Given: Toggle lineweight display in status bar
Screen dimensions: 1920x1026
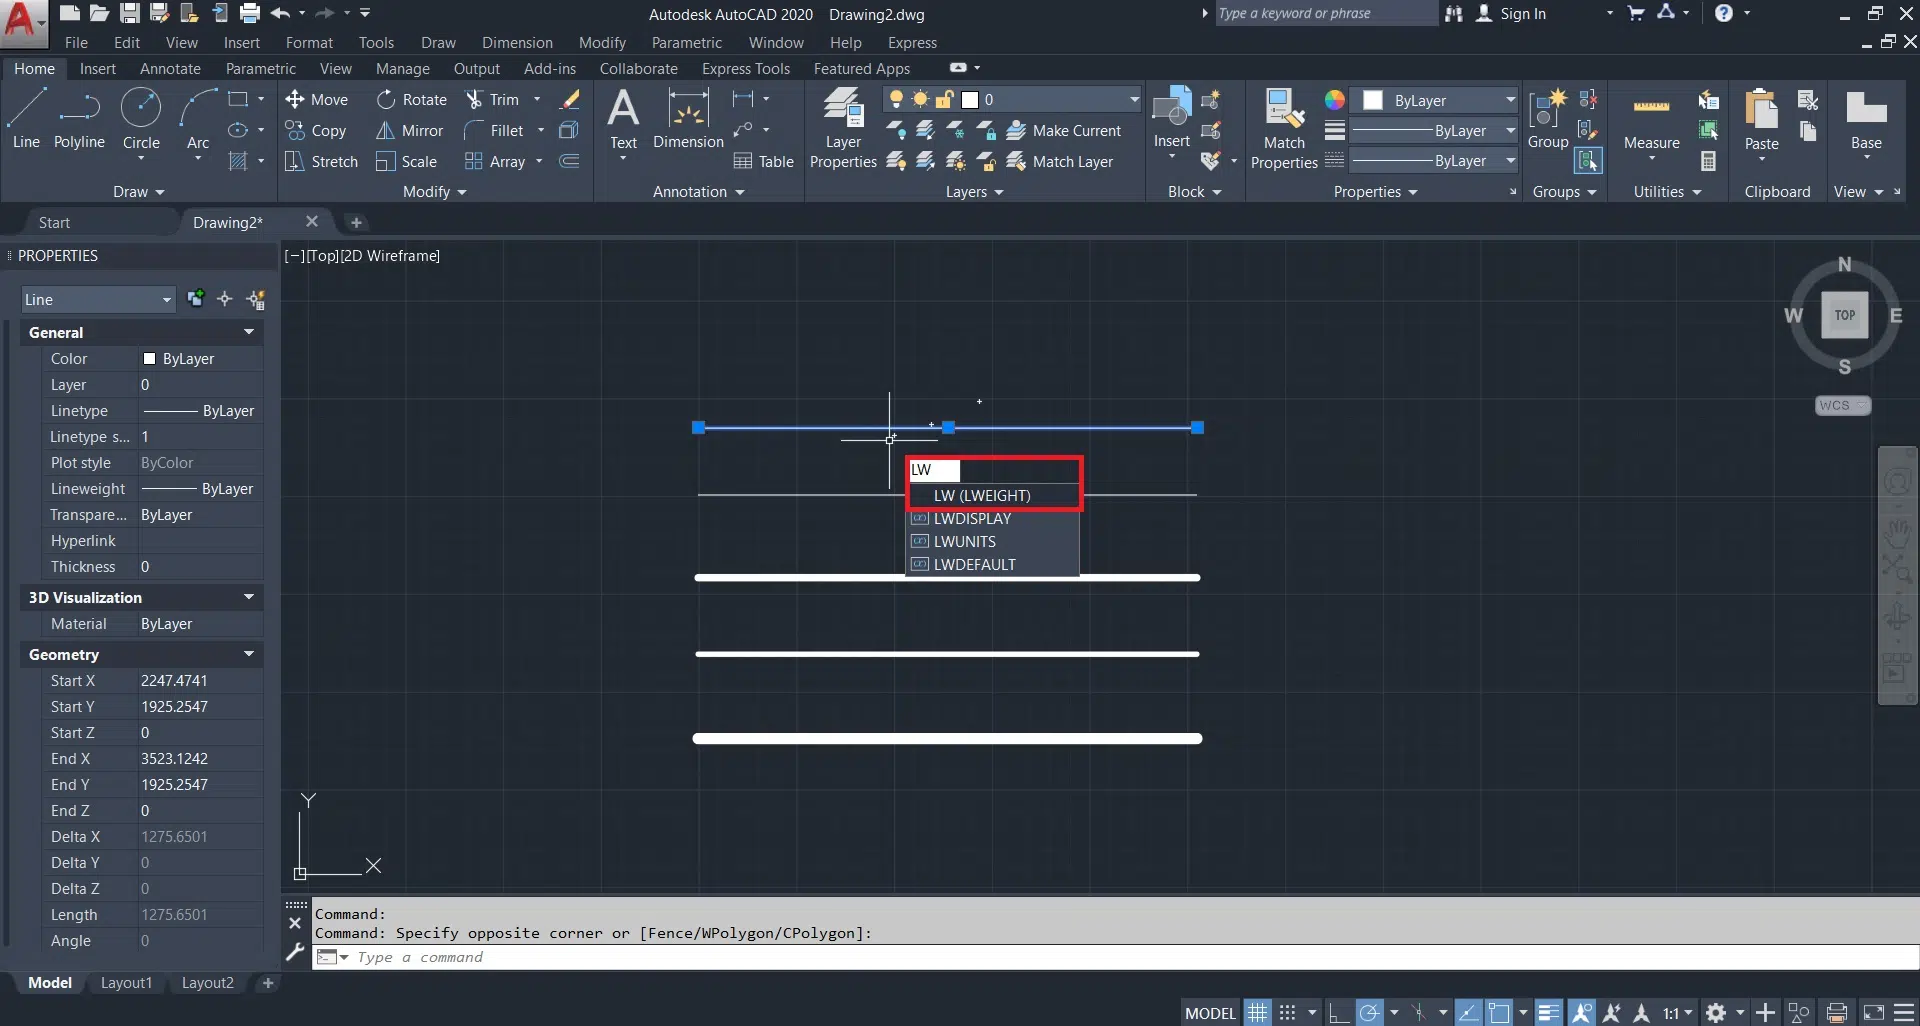Looking at the screenshot, I should 1548,1013.
